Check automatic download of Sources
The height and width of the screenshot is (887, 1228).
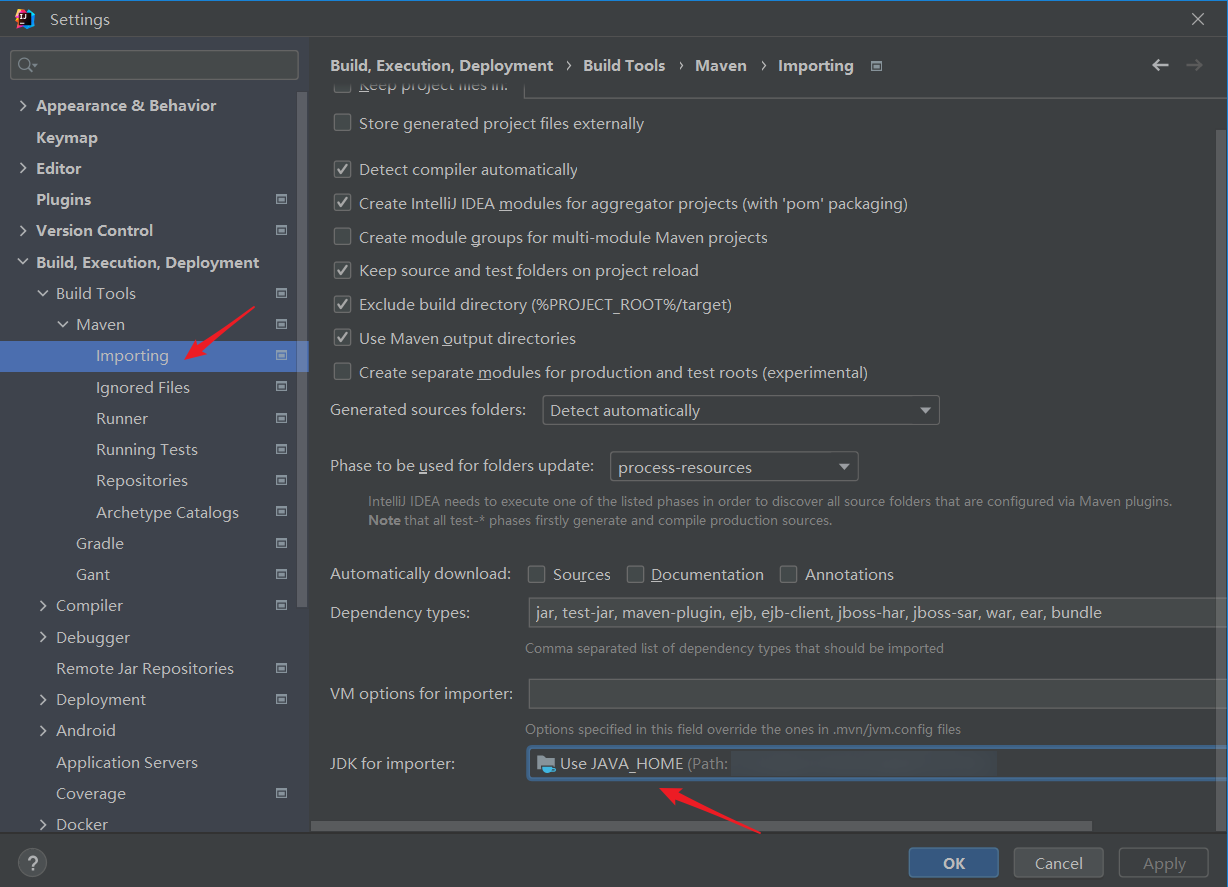click(x=537, y=574)
